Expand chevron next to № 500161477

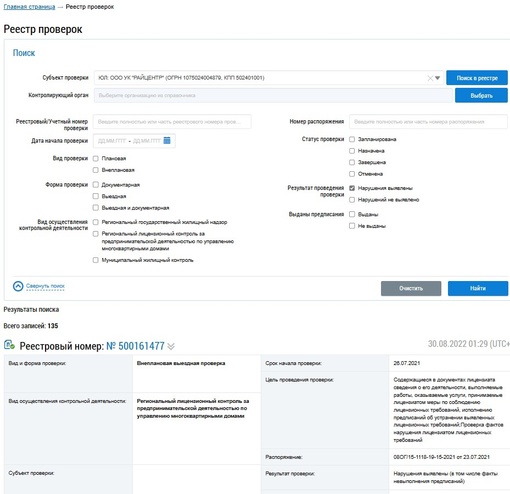171,346
